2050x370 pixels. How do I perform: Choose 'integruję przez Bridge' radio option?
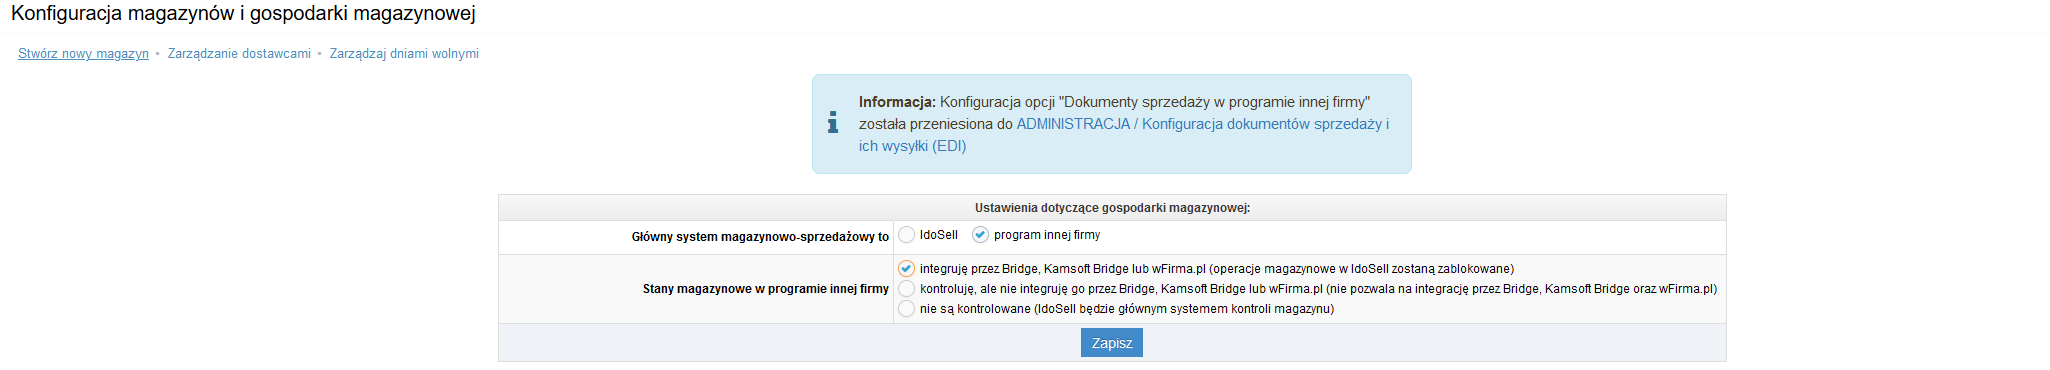click(906, 269)
